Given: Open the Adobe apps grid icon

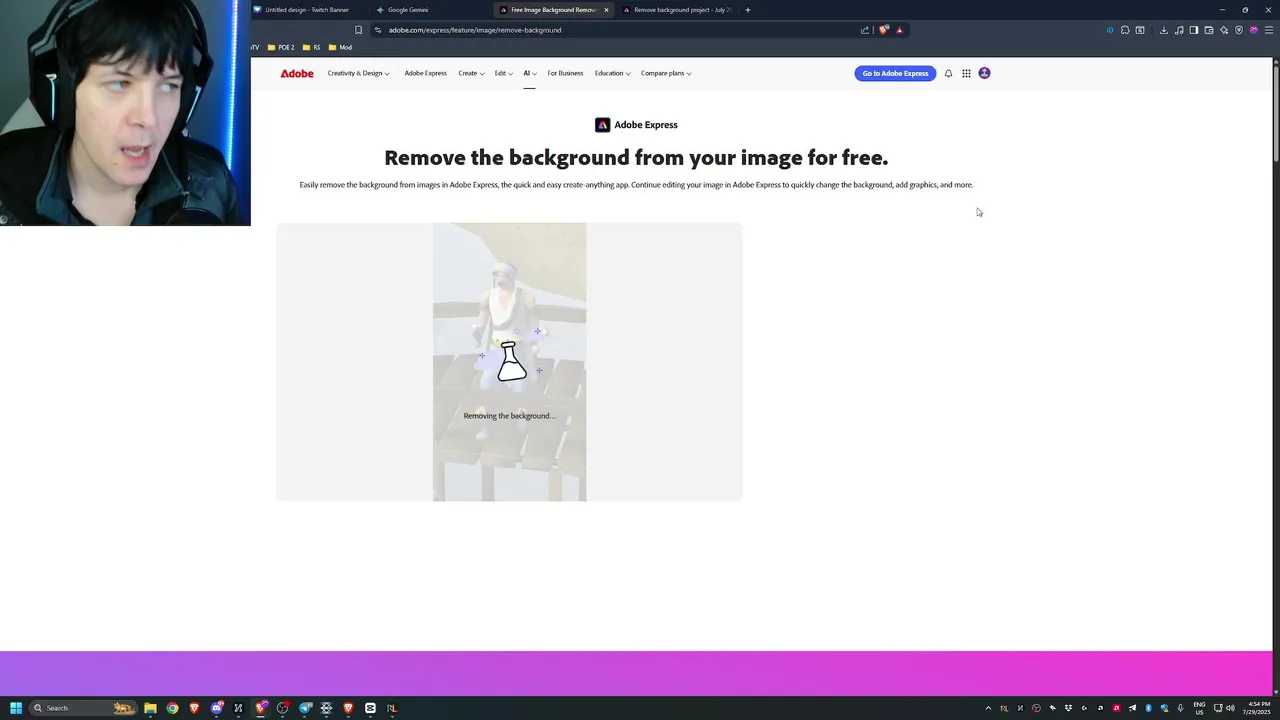Looking at the screenshot, I should [x=966, y=73].
